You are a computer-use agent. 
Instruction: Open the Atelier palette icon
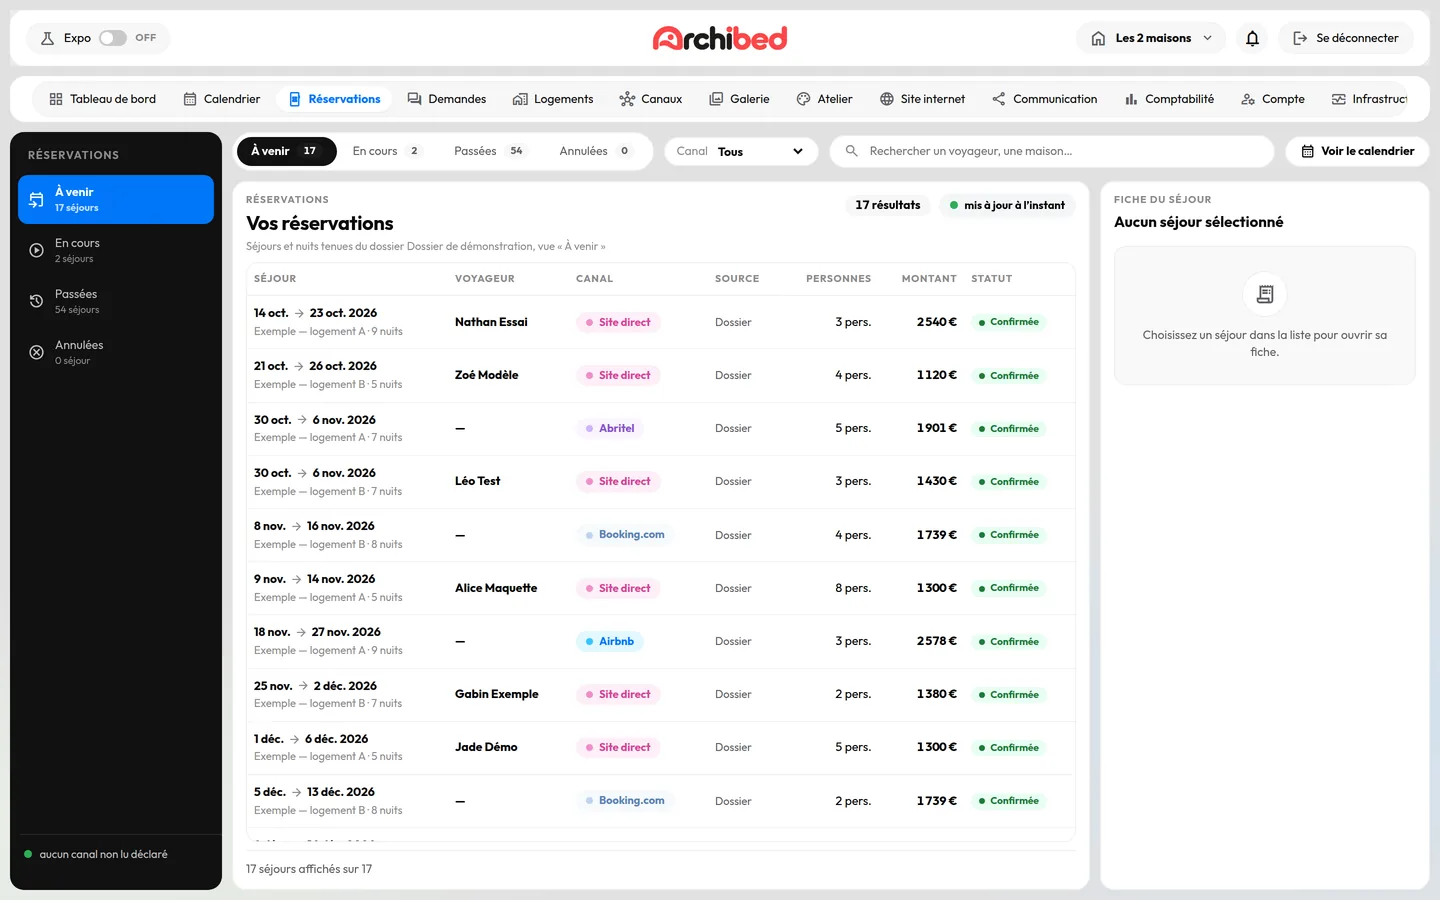click(803, 99)
